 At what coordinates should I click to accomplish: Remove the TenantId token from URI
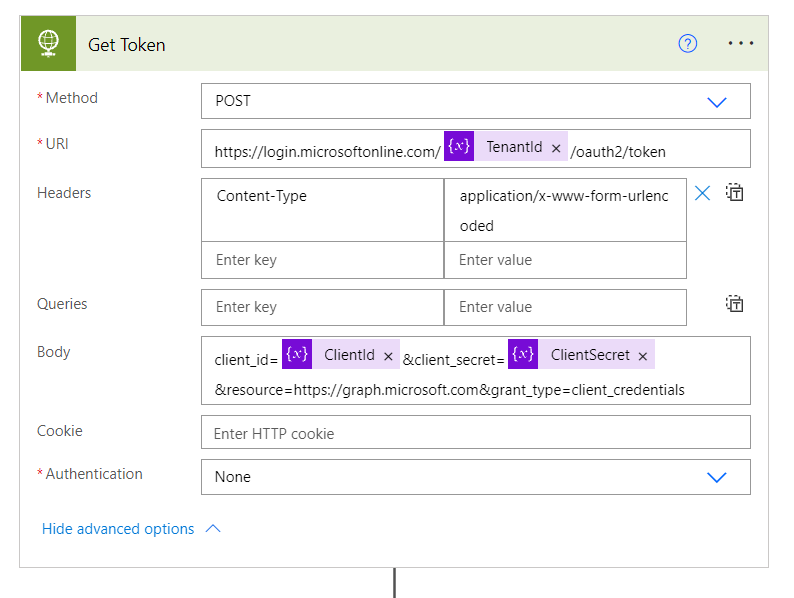click(556, 148)
